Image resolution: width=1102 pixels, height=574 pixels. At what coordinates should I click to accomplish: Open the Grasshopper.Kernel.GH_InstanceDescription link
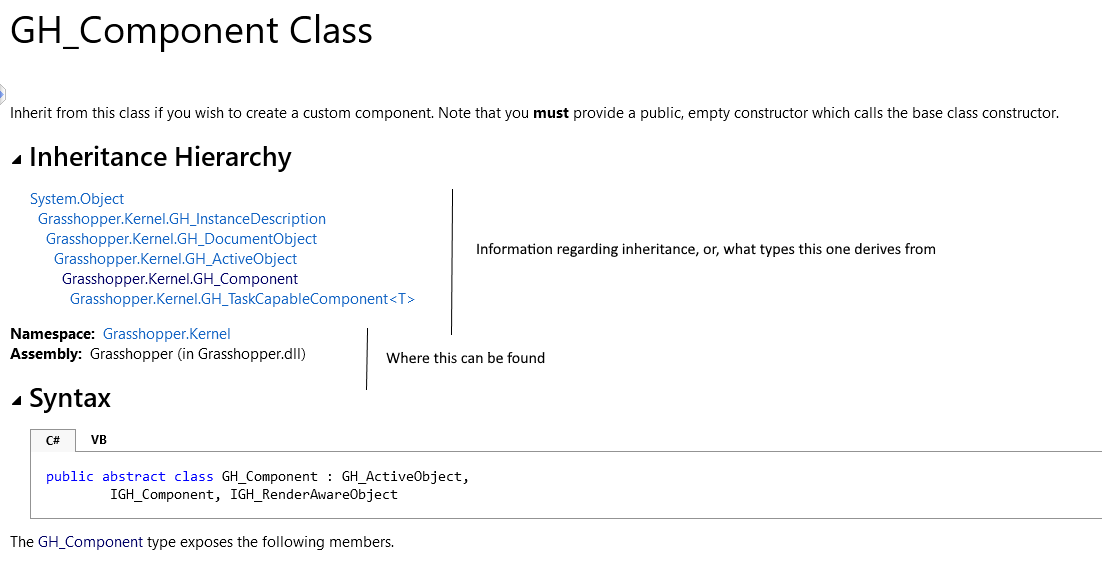pos(182,219)
